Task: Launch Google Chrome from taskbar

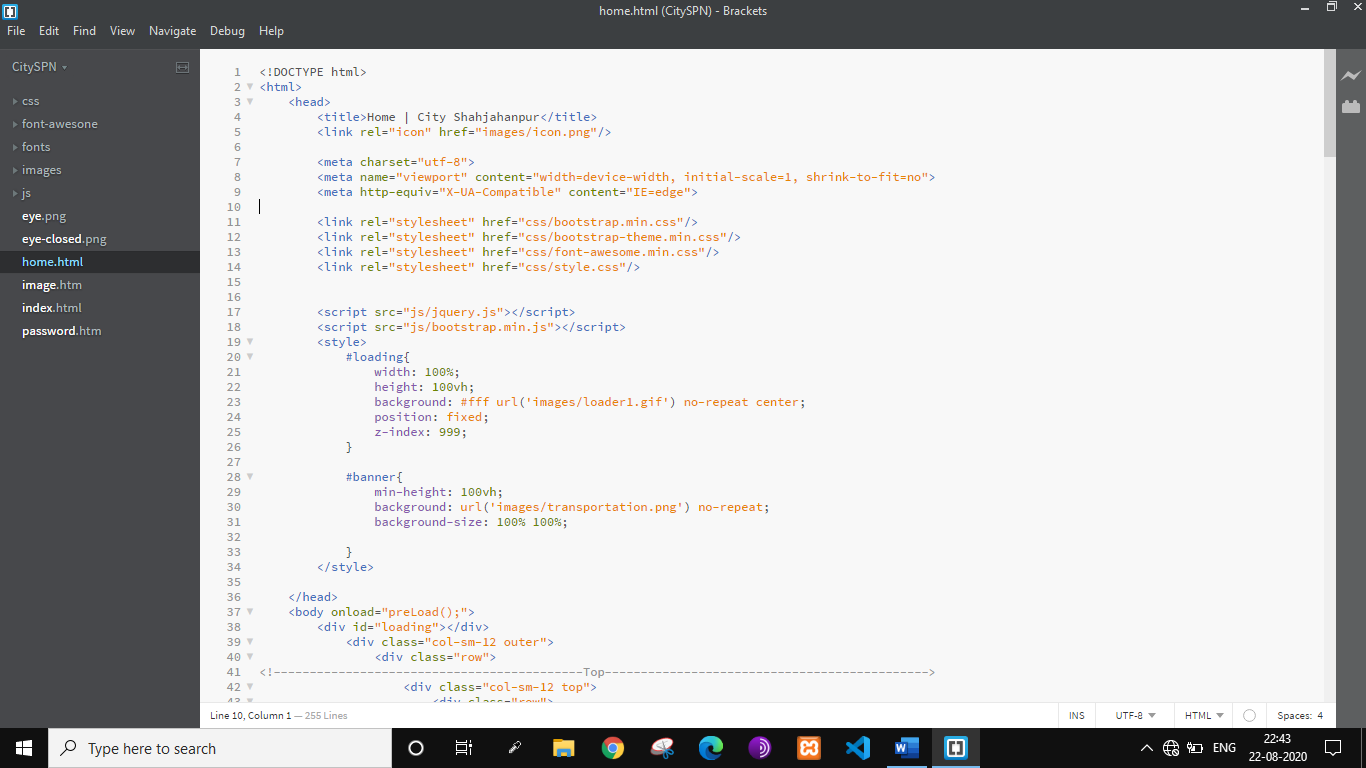Action: point(613,748)
